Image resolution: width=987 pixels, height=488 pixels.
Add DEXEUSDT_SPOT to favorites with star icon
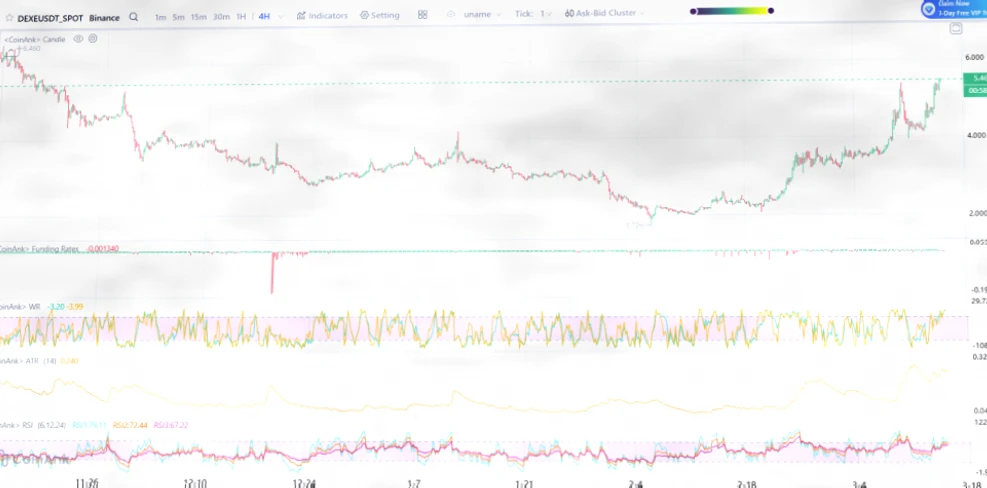9,18
